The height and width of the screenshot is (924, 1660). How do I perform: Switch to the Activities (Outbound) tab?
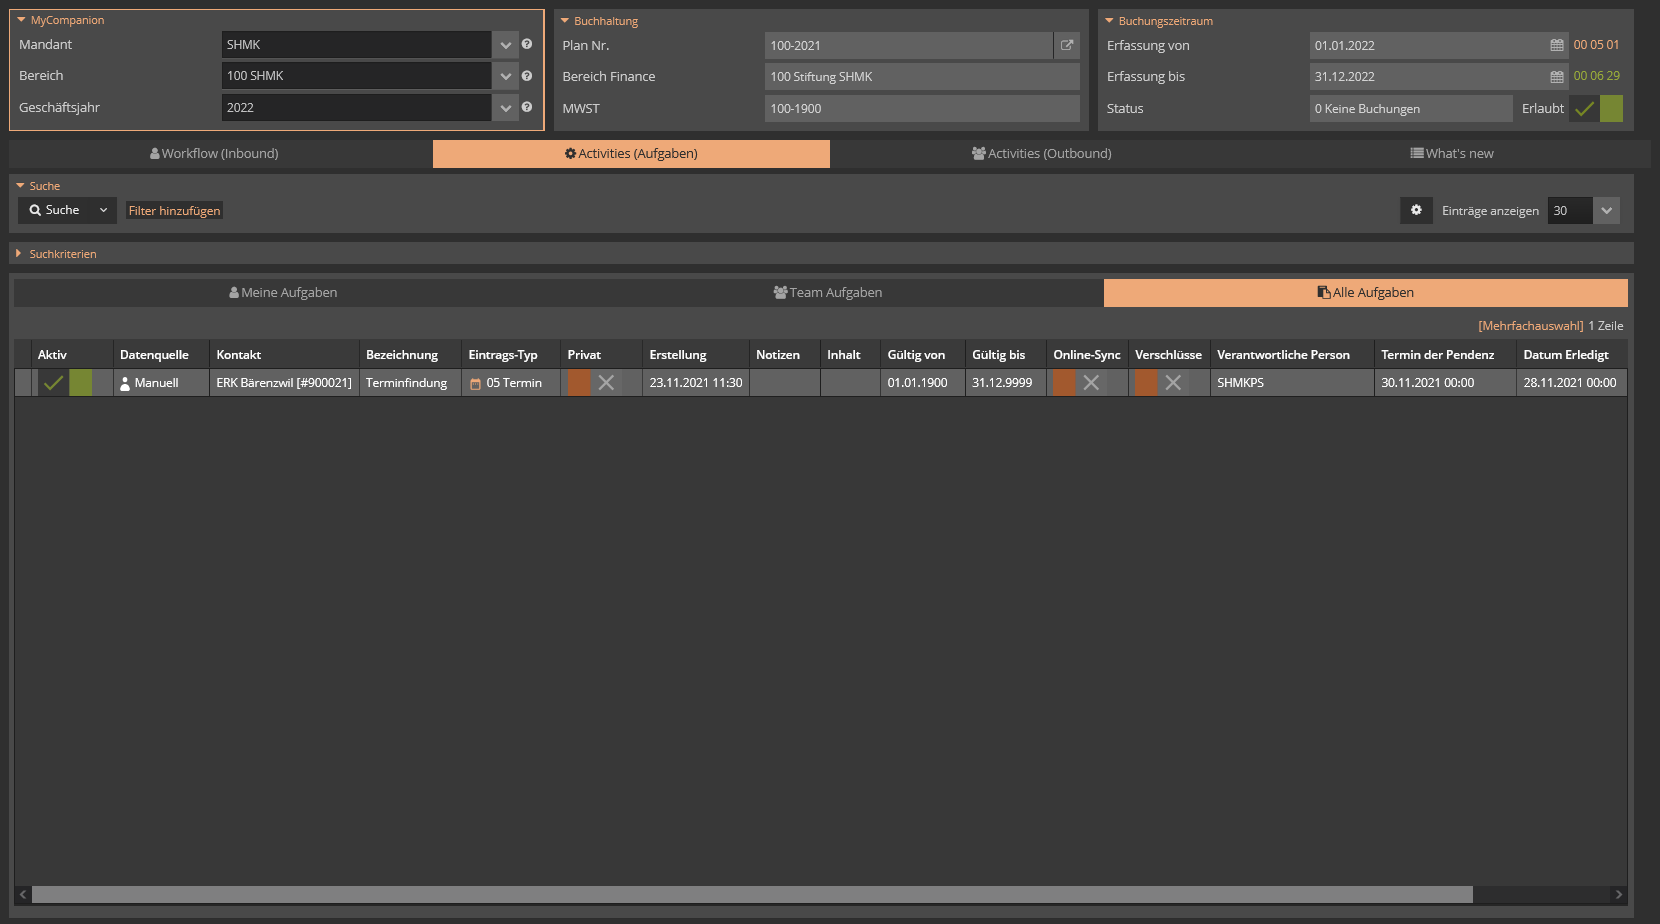pyautogui.click(x=1041, y=153)
